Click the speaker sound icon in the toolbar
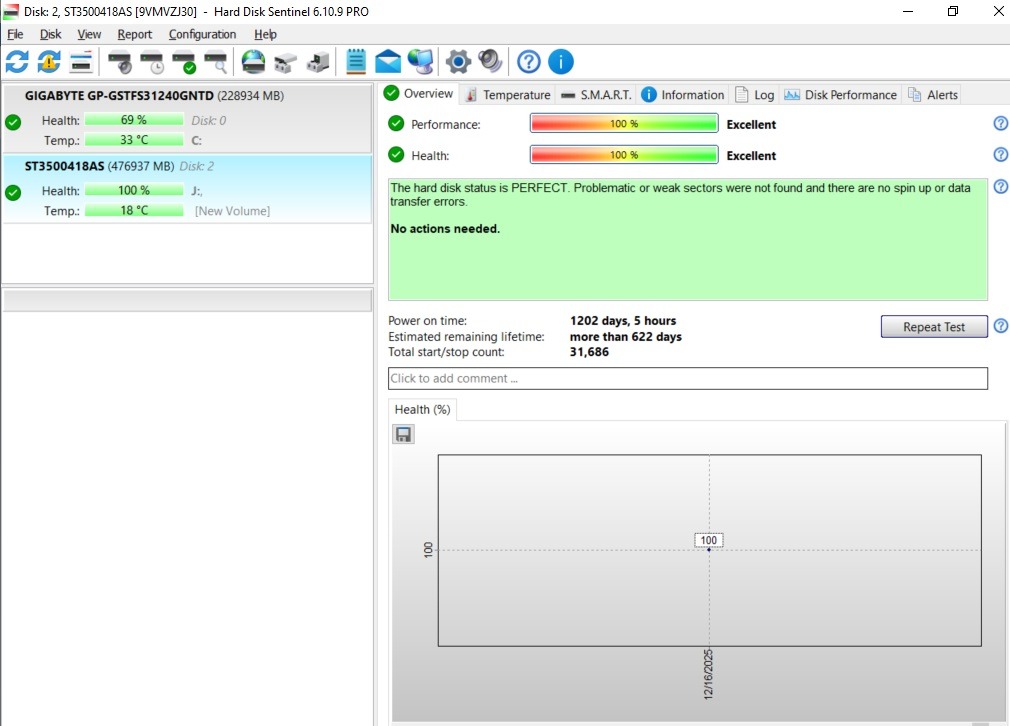Image resolution: width=1010 pixels, height=726 pixels. [490, 62]
